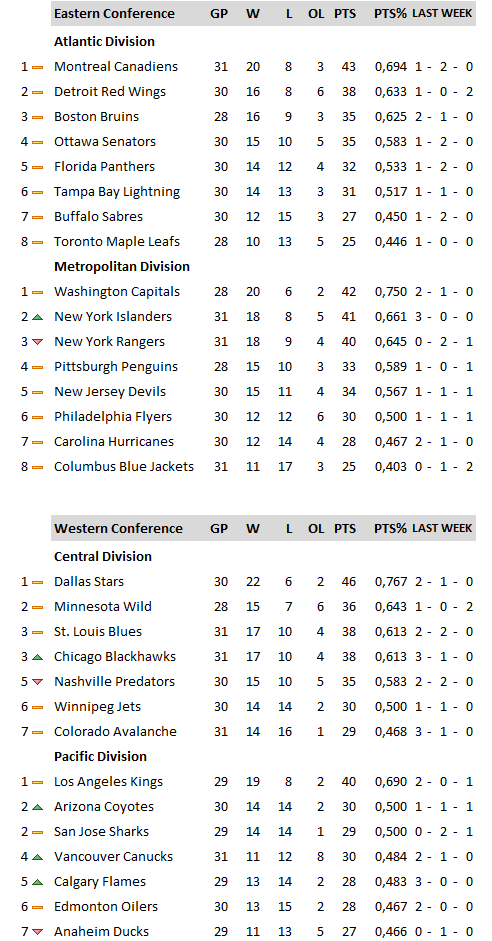Click green up arrow beside Calgary Flames

pos(37,882)
